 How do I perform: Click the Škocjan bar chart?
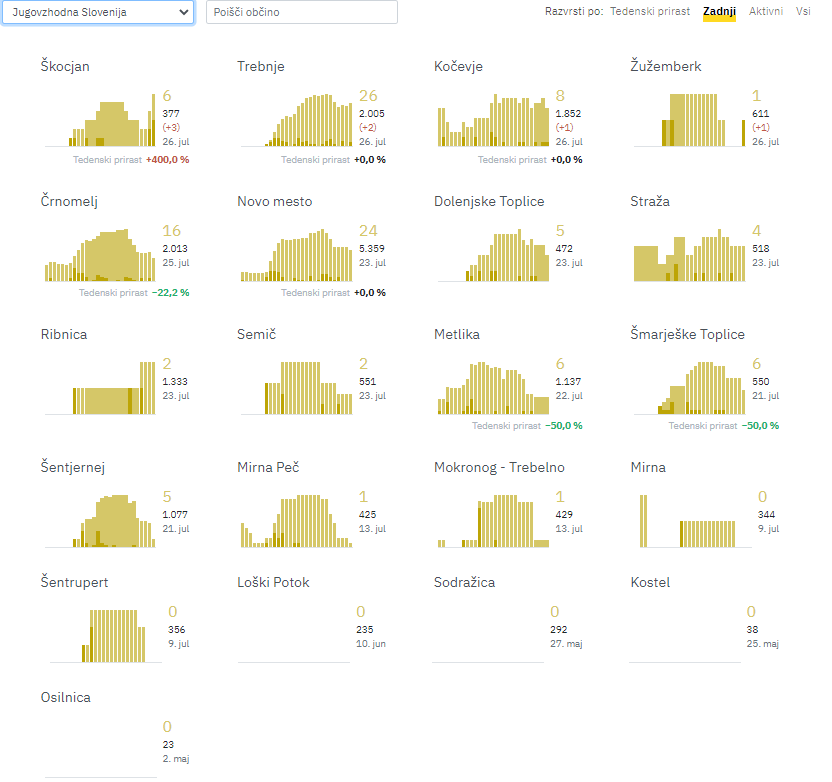point(101,120)
